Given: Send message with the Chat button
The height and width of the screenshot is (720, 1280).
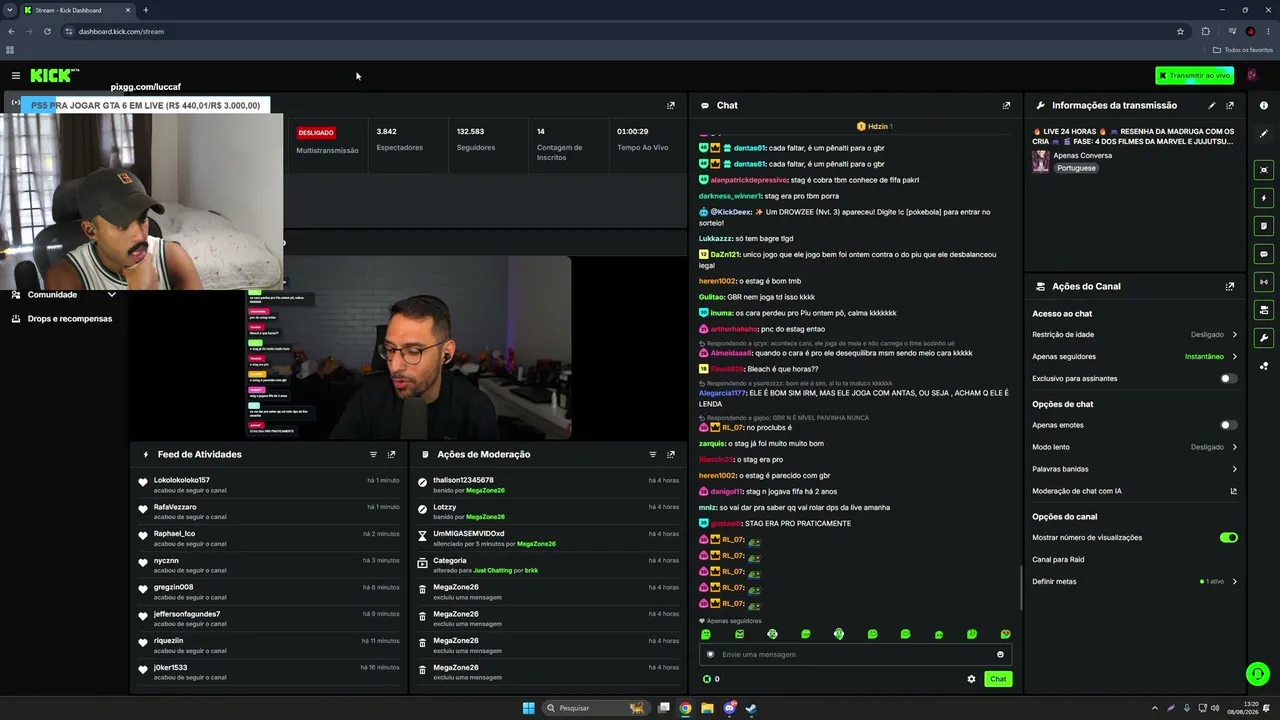Looking at the screenshot, I should pos(998,679).
